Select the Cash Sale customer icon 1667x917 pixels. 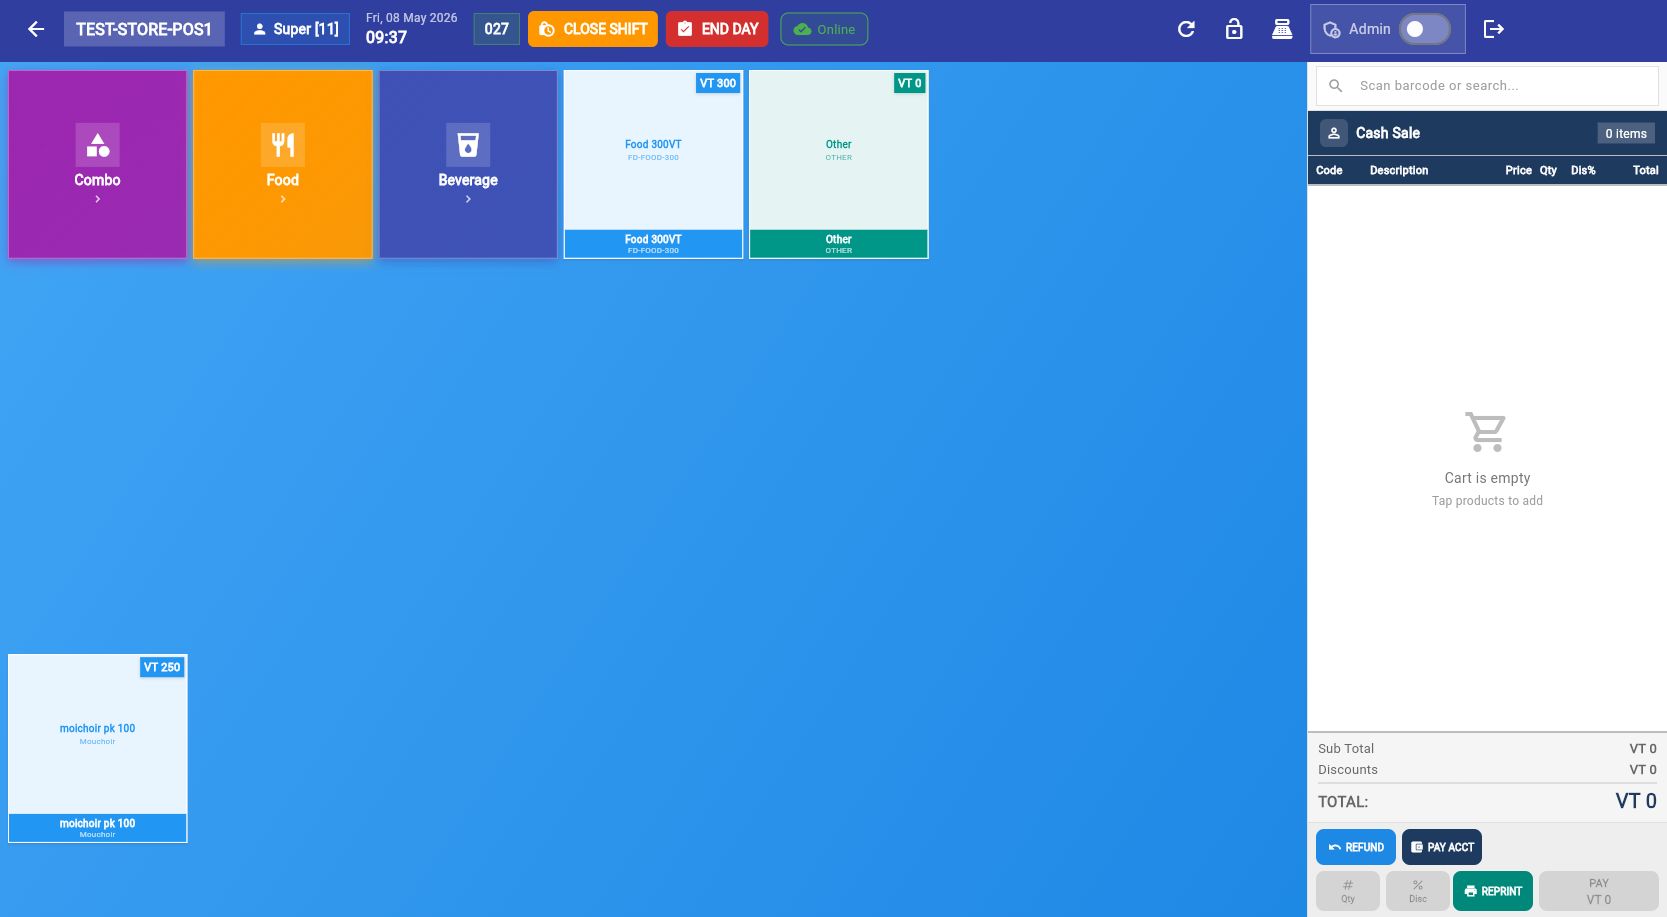(x=1334, y=133)
